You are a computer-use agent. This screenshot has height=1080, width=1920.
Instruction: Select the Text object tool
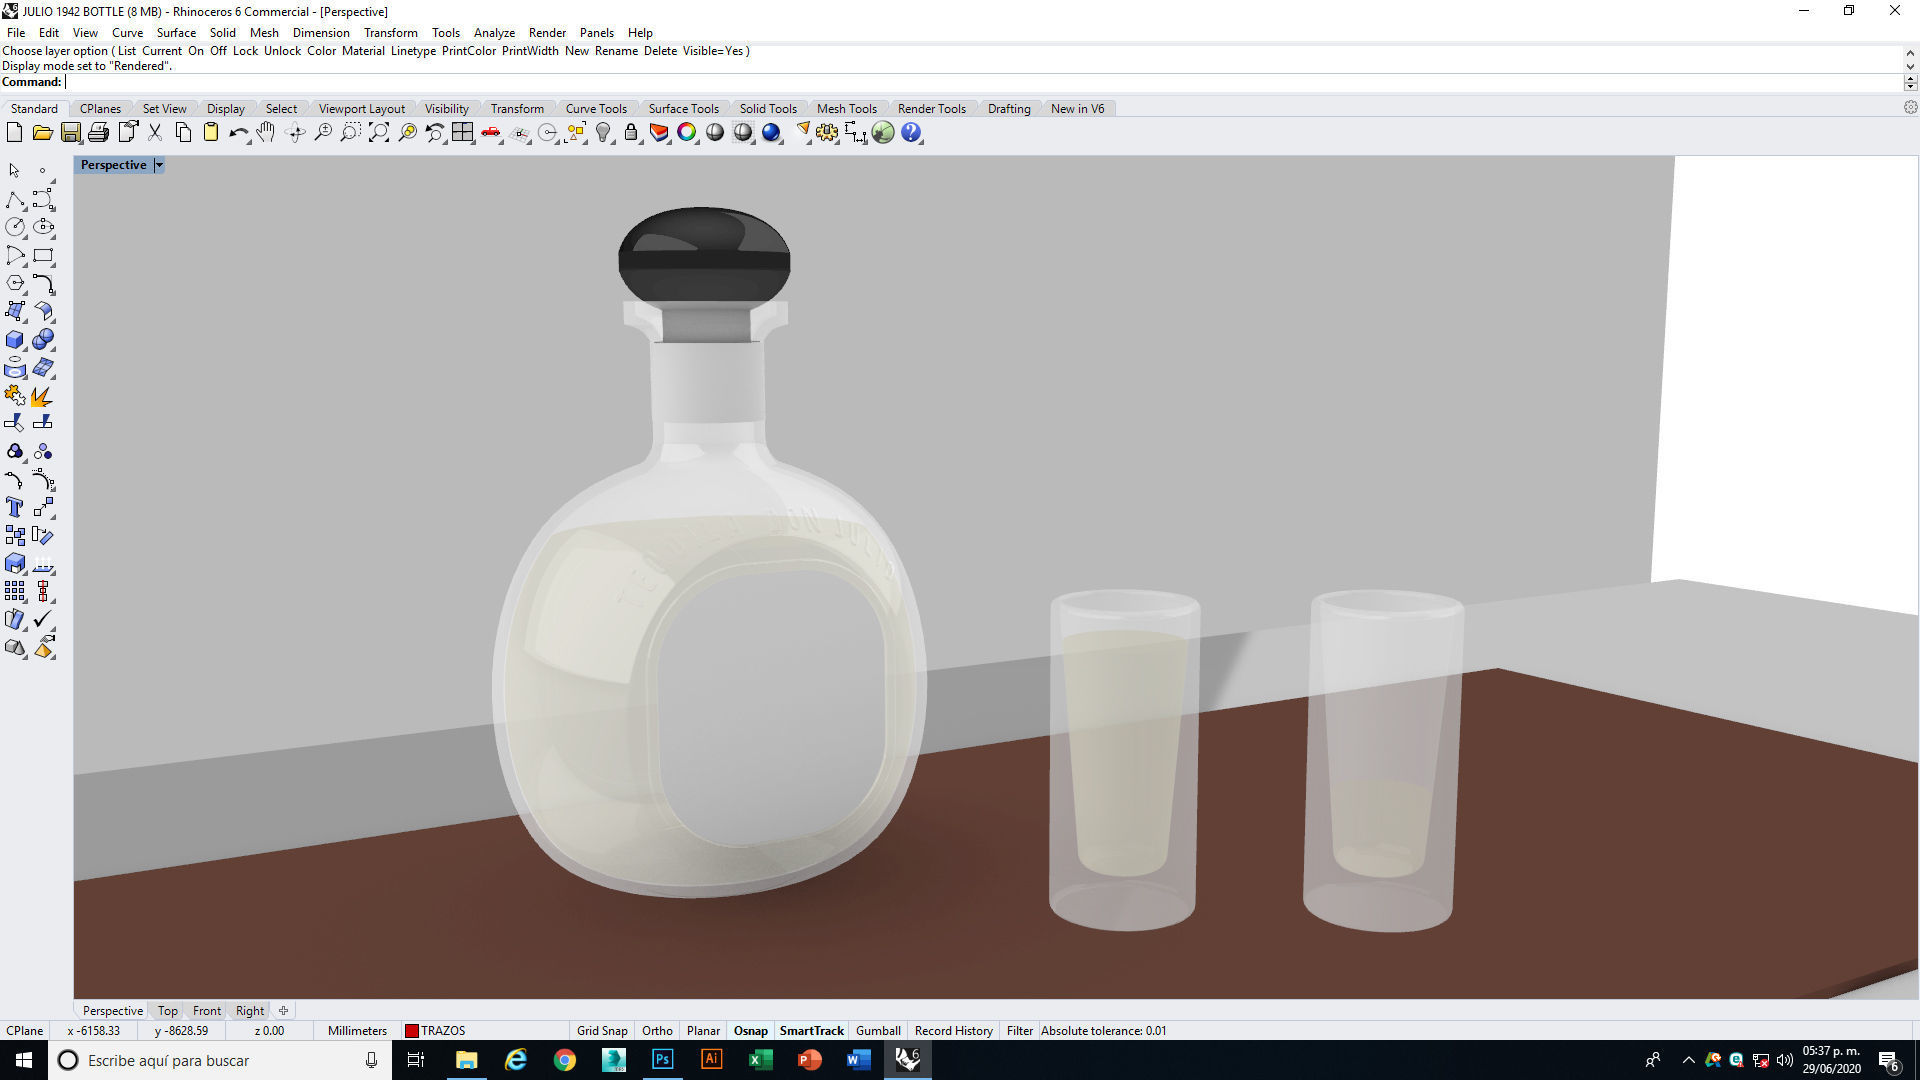(x=14, y=507)
